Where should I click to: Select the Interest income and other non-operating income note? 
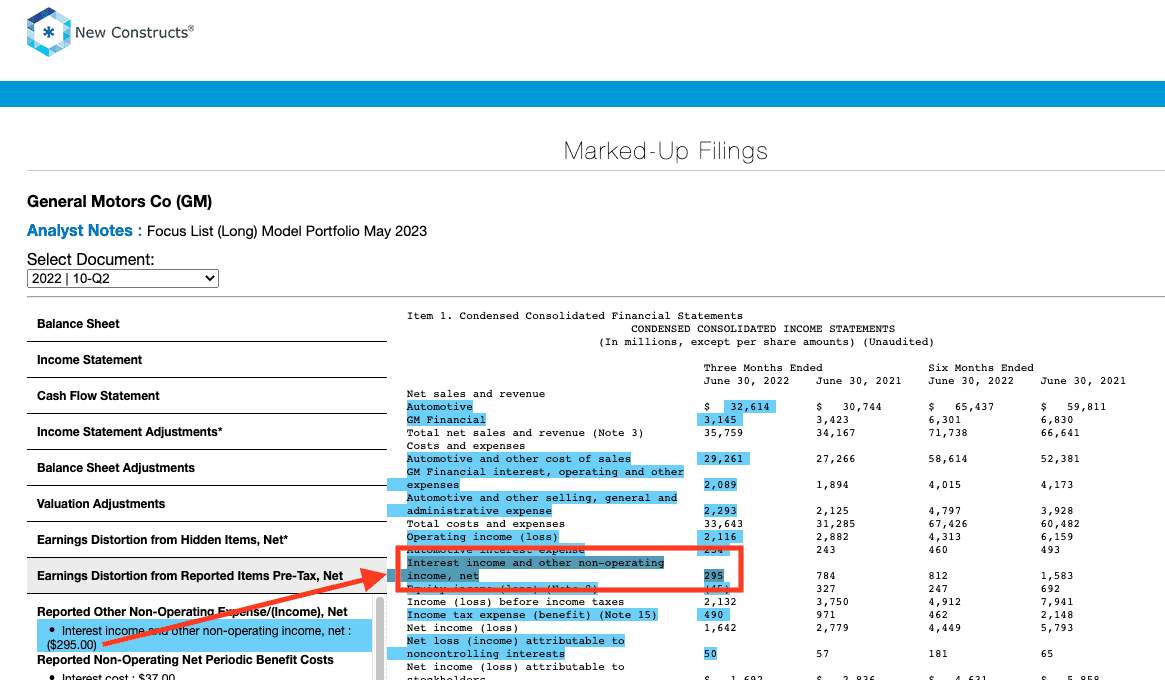204,638
